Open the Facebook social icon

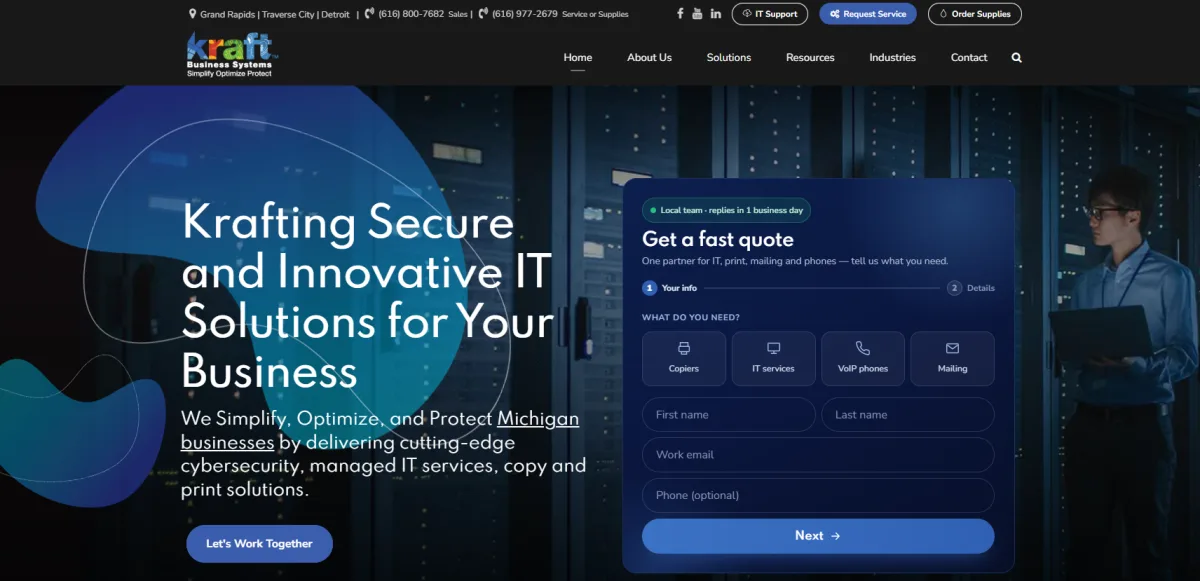(681, 14)
